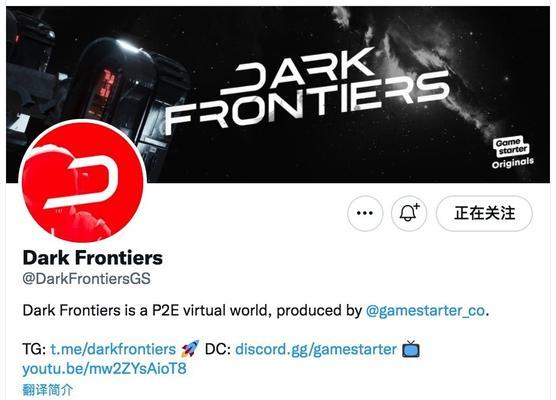Viewport: 556px width, 400px height.
Task: Open the red Dark Frontiers profile avatar
Action: (82, 182)
